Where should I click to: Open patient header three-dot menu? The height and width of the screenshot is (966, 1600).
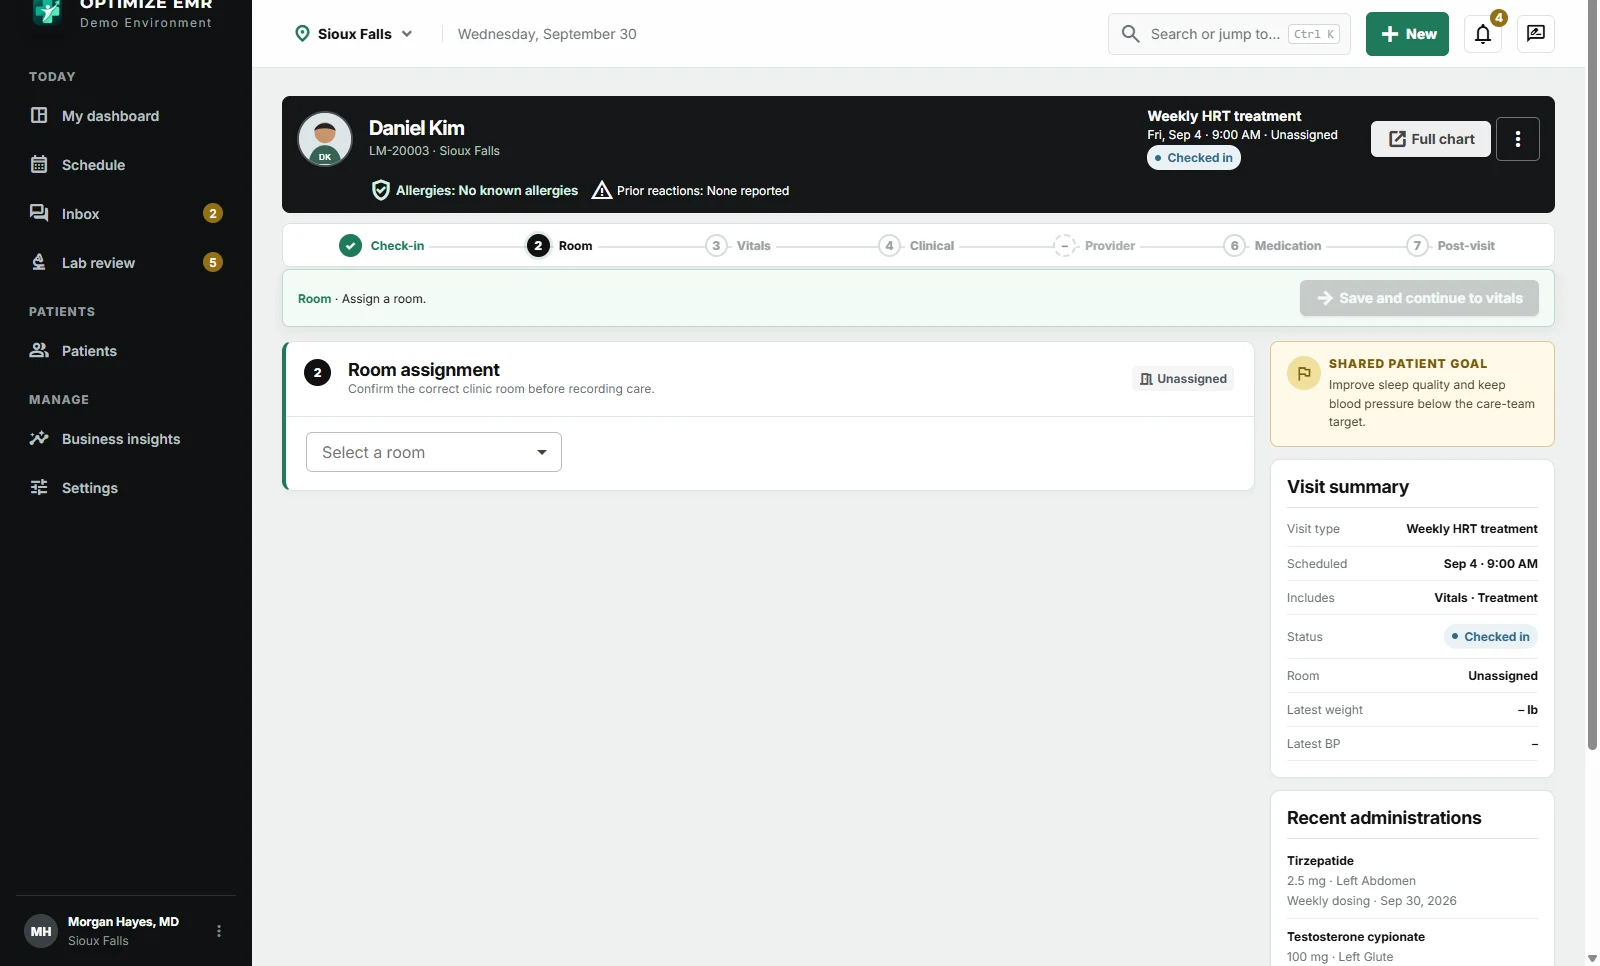click(x=1518, y=139)
